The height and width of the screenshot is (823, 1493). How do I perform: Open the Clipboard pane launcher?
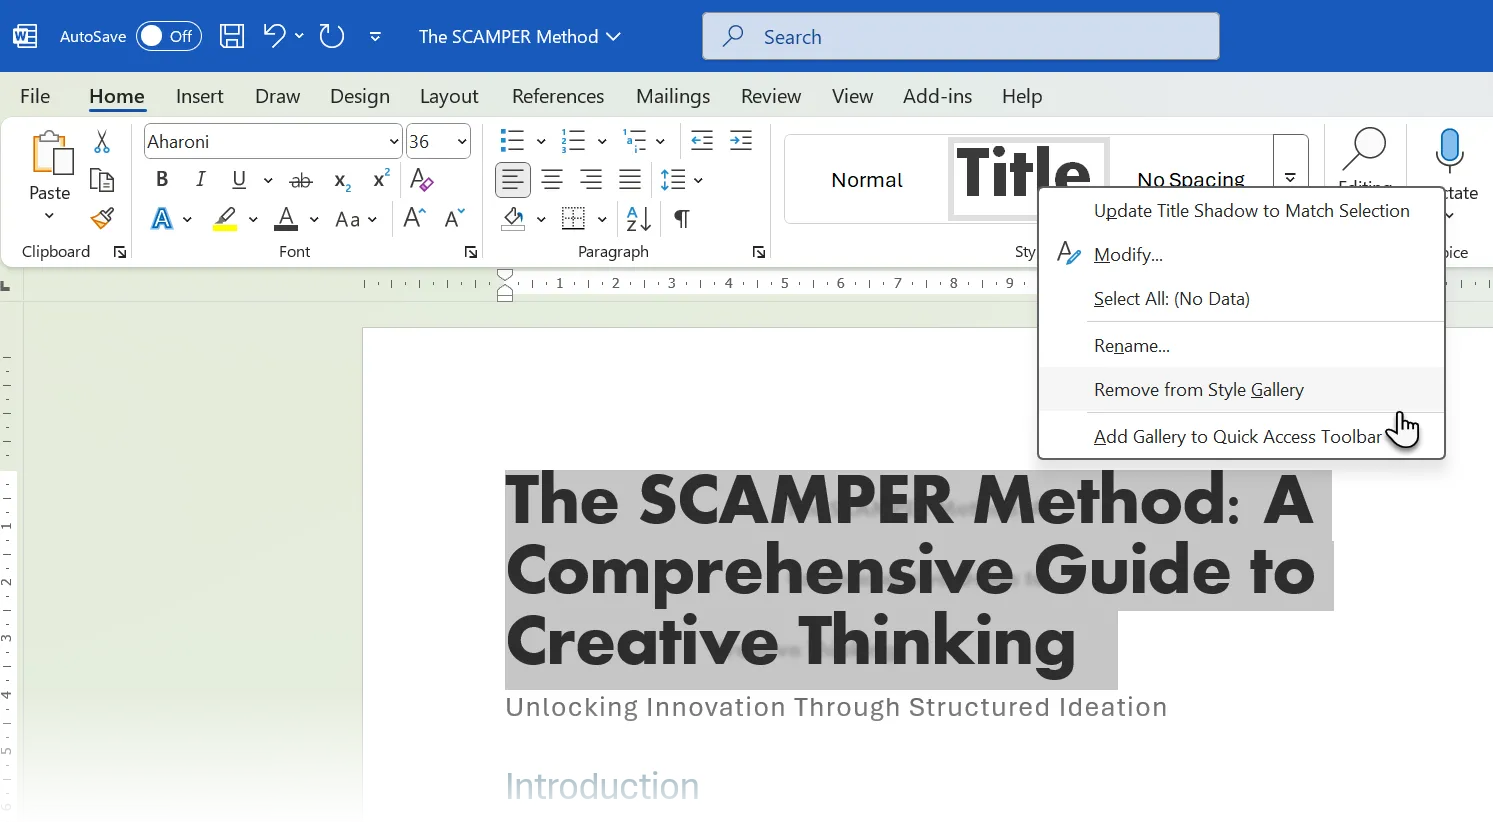(x=120, y=253)
